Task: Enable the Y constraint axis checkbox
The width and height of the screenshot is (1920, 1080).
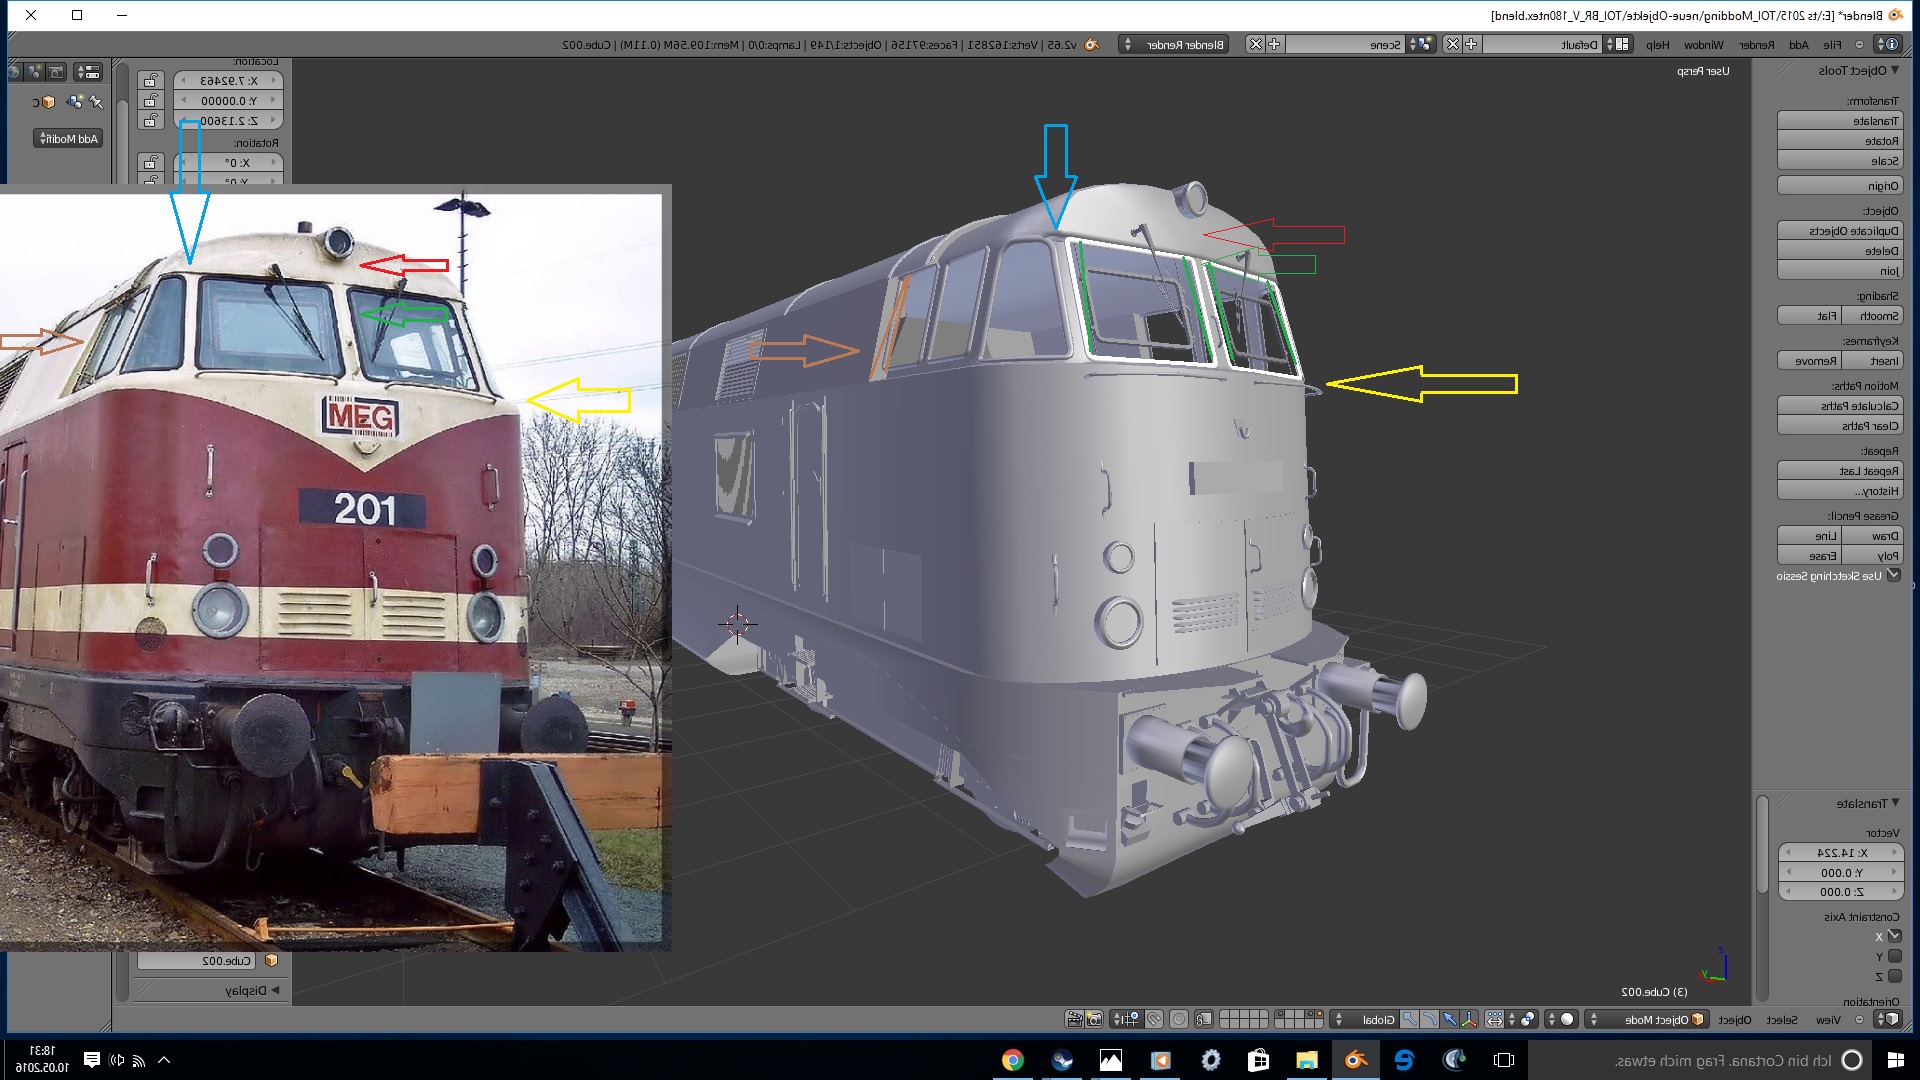Action: pyautogui.click(x=1894, y=956)
